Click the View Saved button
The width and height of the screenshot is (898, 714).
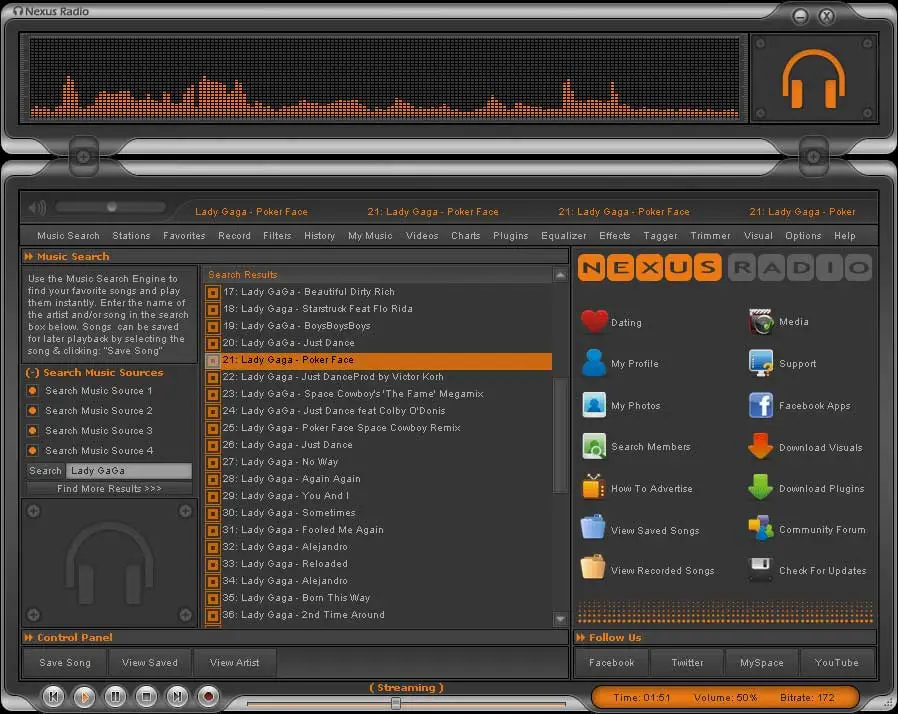(149, 662)
